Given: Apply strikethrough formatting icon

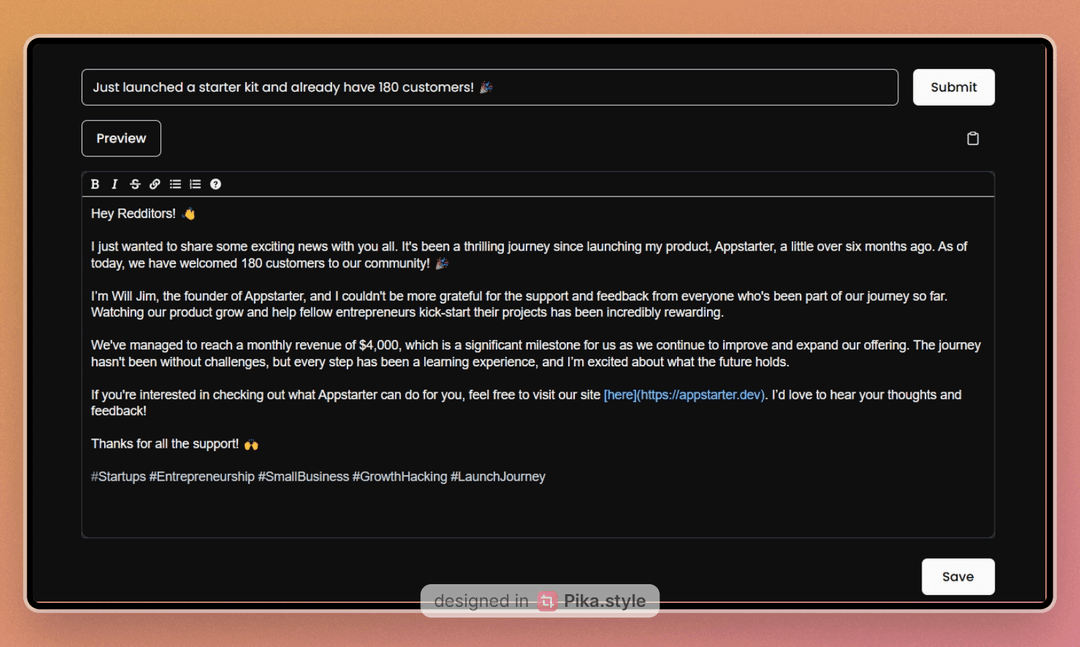Looking at the screenshot, I should (x=135, y=184).
